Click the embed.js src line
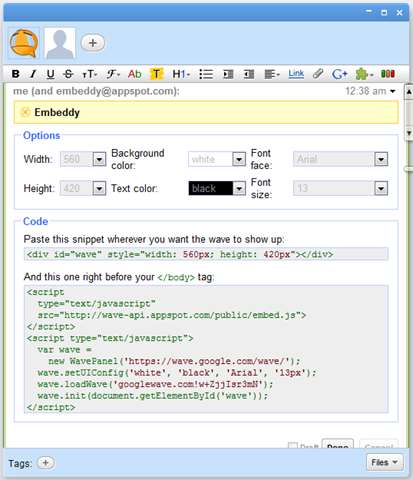This screenshot has width=413, height=480. tap(172, 315)
